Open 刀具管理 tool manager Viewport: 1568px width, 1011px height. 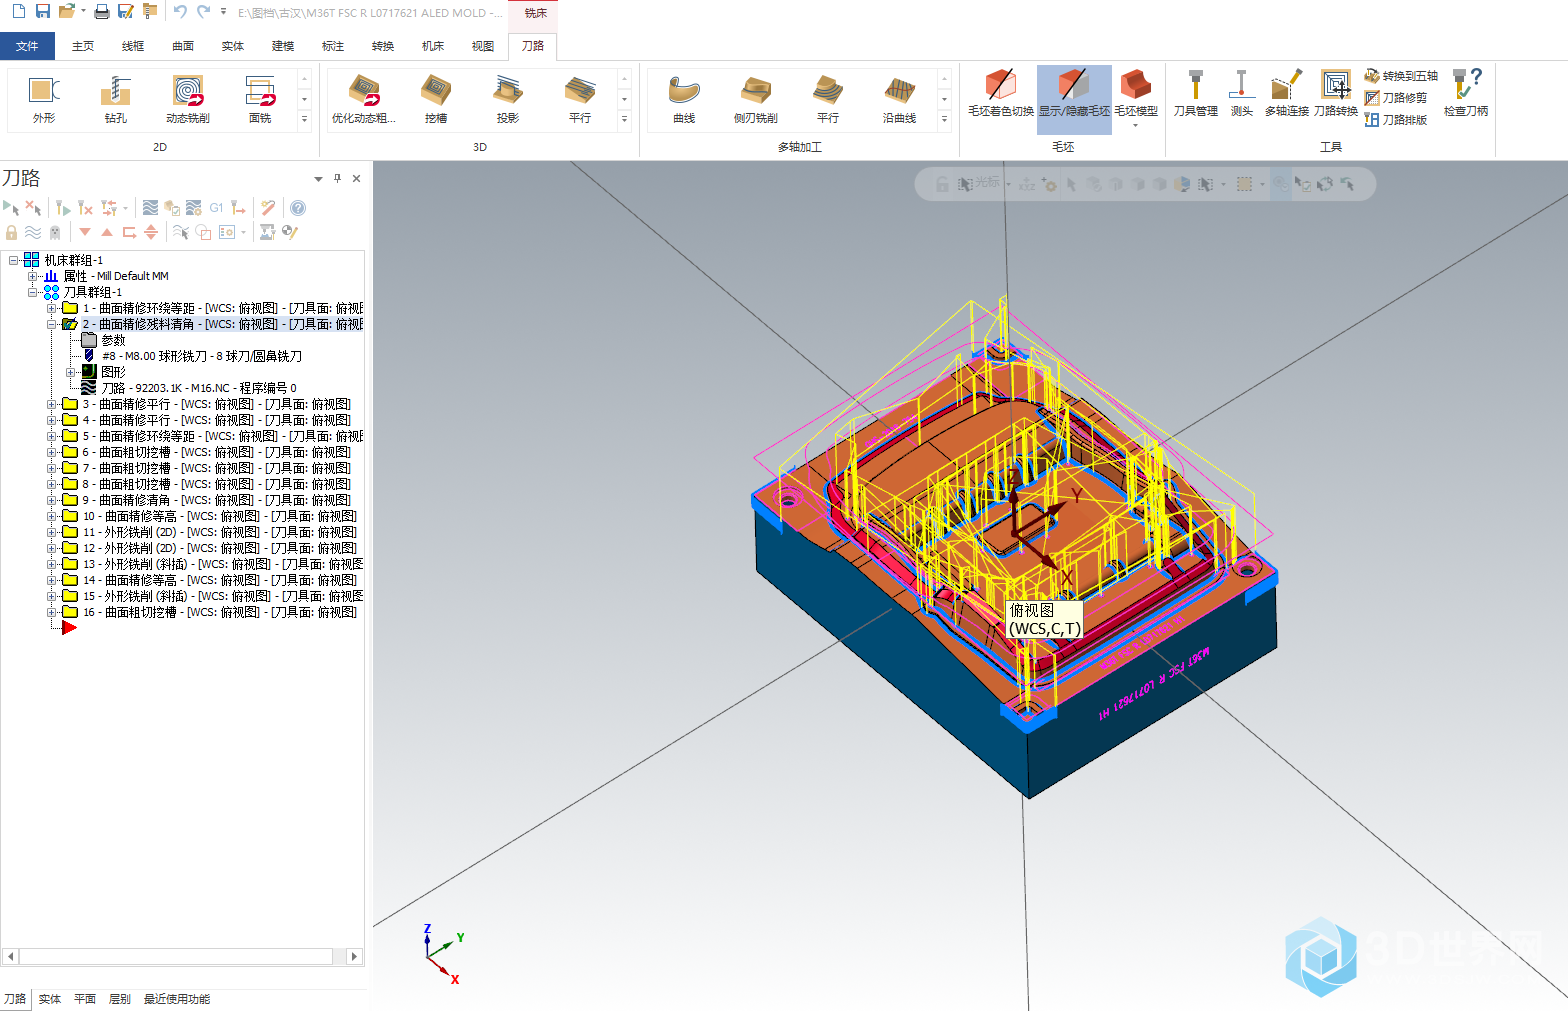coord(1195,93)
